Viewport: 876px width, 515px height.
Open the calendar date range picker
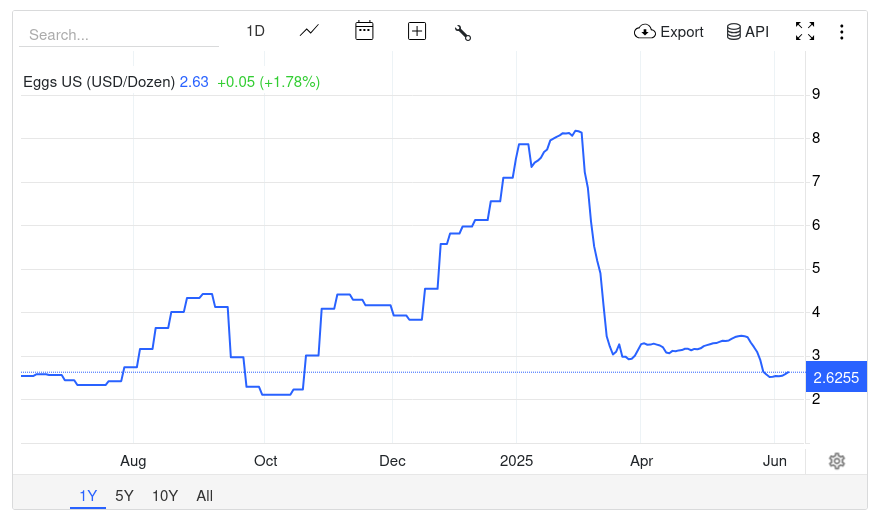(364, 31)
